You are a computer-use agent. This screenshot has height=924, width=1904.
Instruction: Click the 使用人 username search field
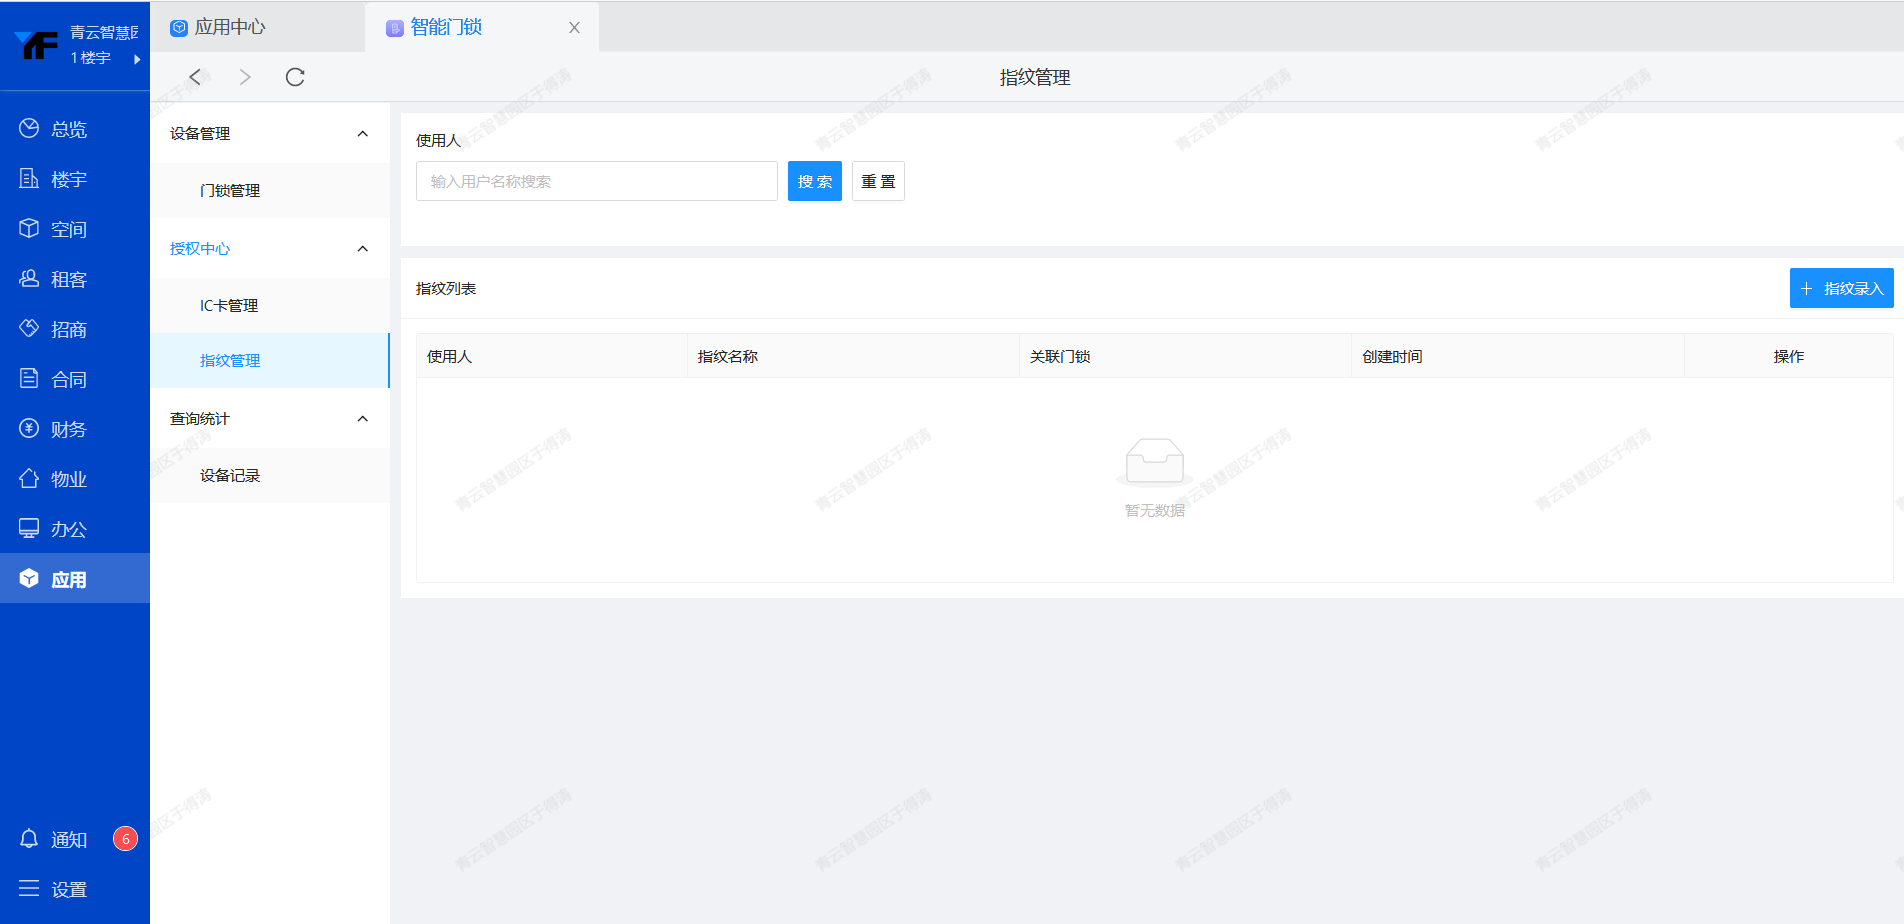(x=596, y=181)
